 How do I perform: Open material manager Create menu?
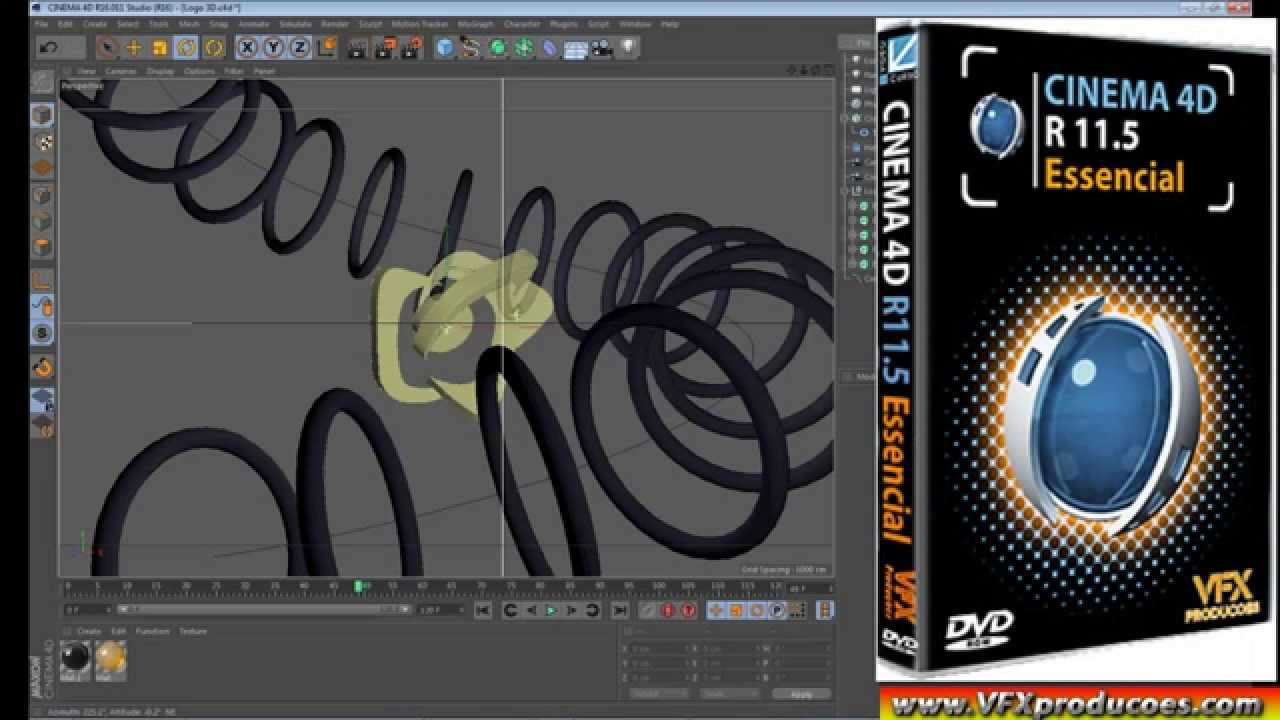[x=89, y=631]
